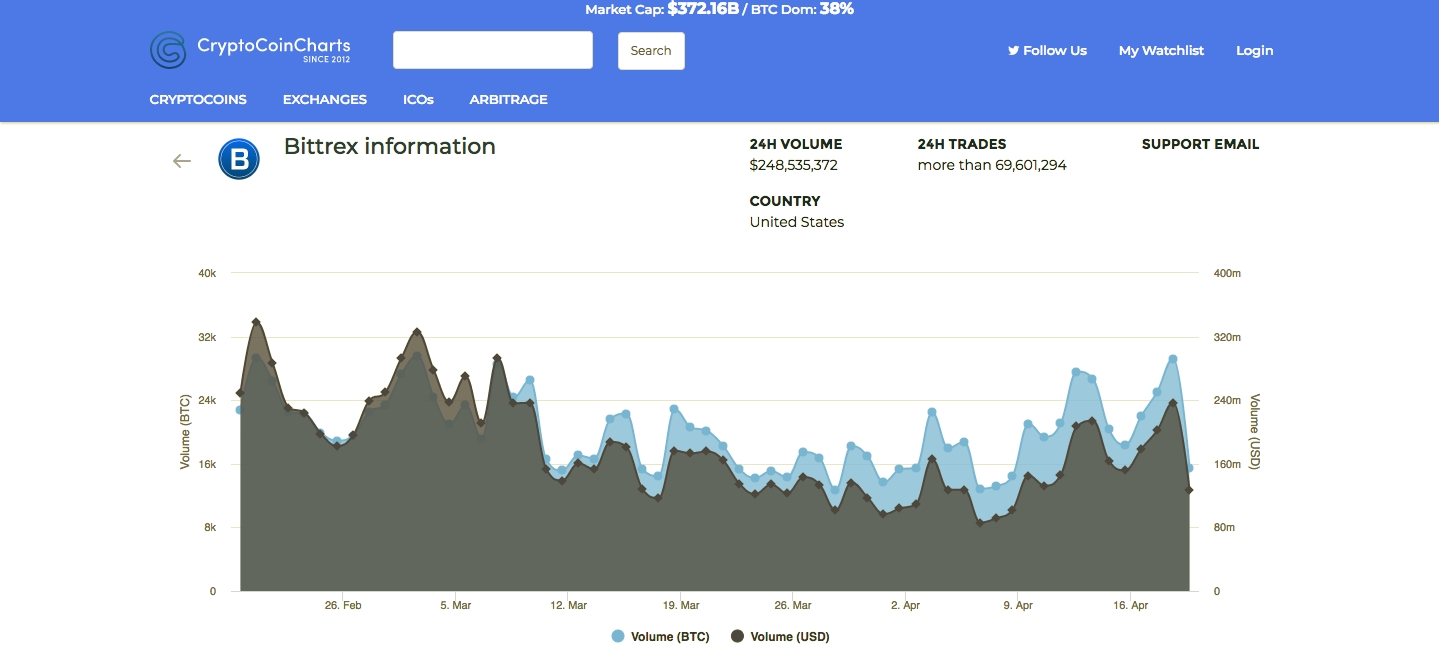Click the first USD data point on chart
1439x659 pixels.
pos(239,393)
